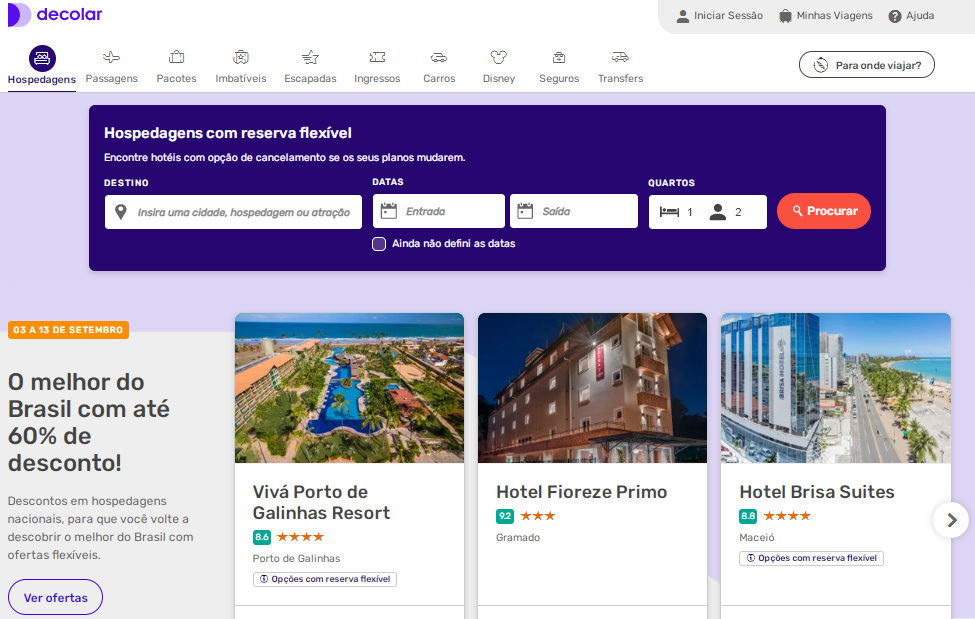Click the Gramado location text
This screenshot has width=975, height=619.
(518, 537)
